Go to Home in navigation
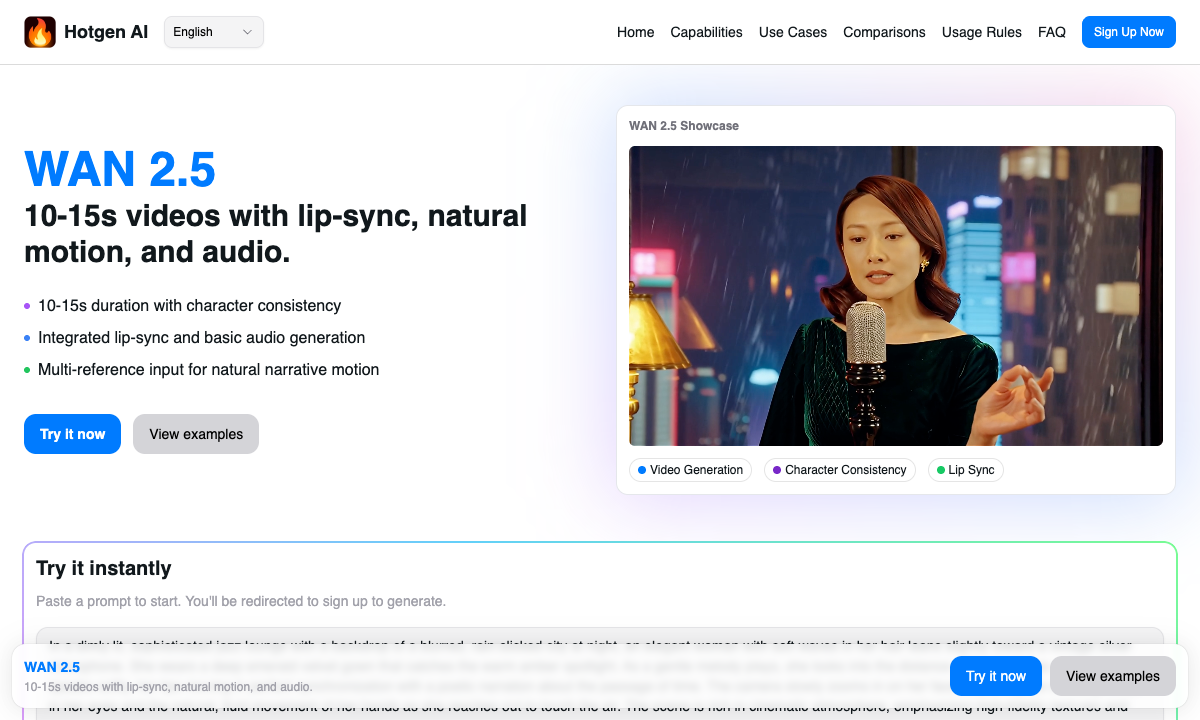This screenshot has width=1200, height=720. click(x=635, y=32)
